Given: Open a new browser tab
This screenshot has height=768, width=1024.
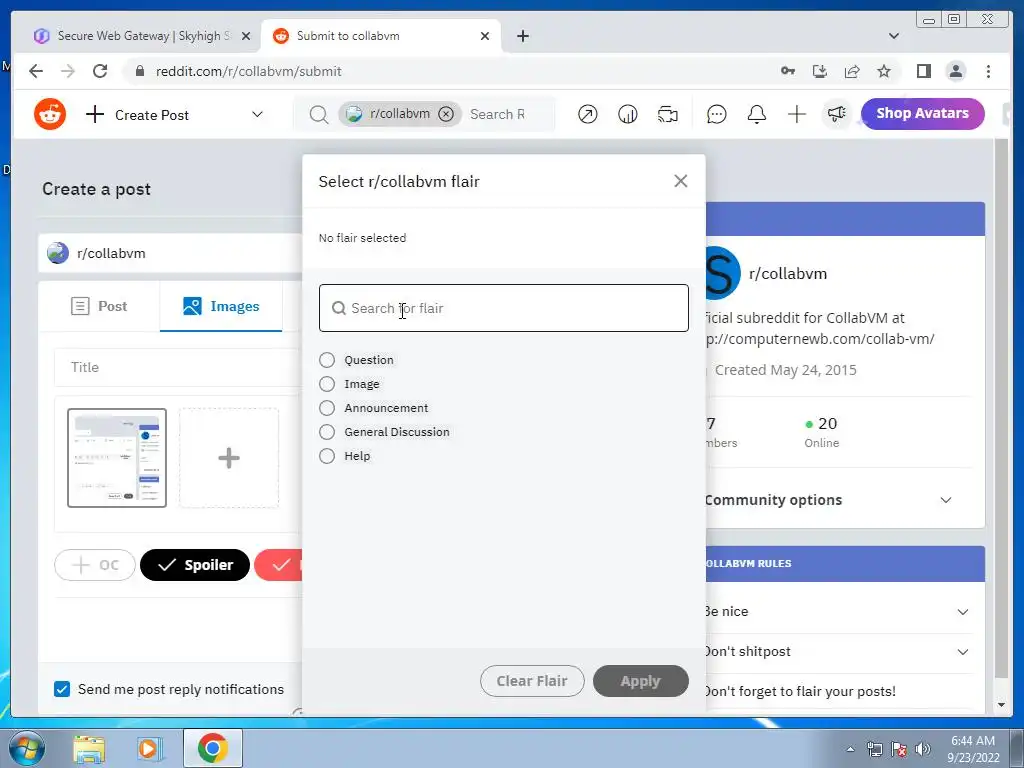Looking at the screenshot, I should point(522,36).
